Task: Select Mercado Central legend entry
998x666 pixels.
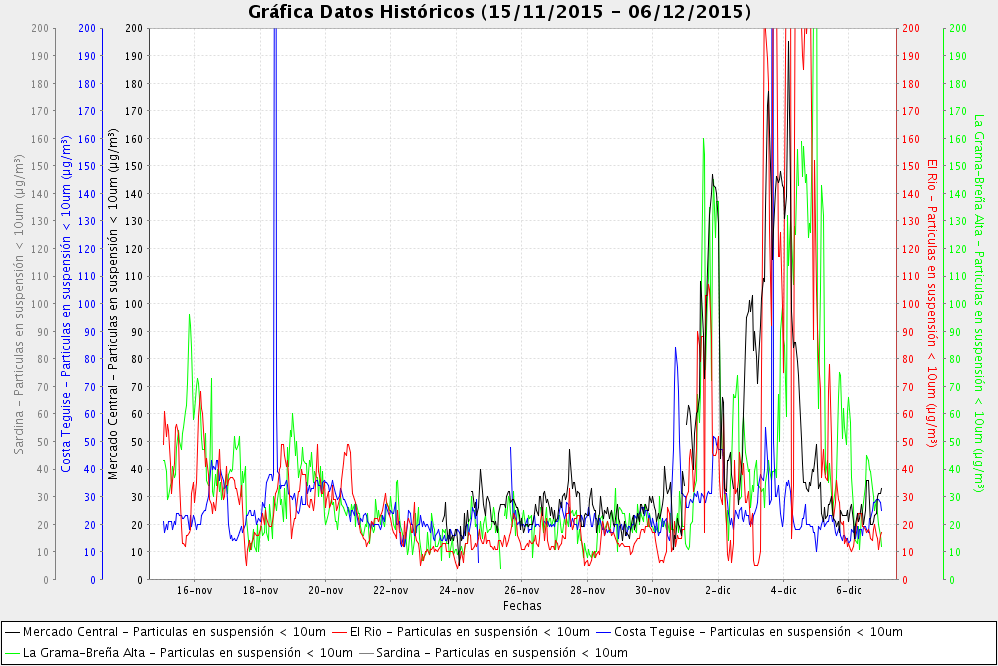Action: click(174, 632)
